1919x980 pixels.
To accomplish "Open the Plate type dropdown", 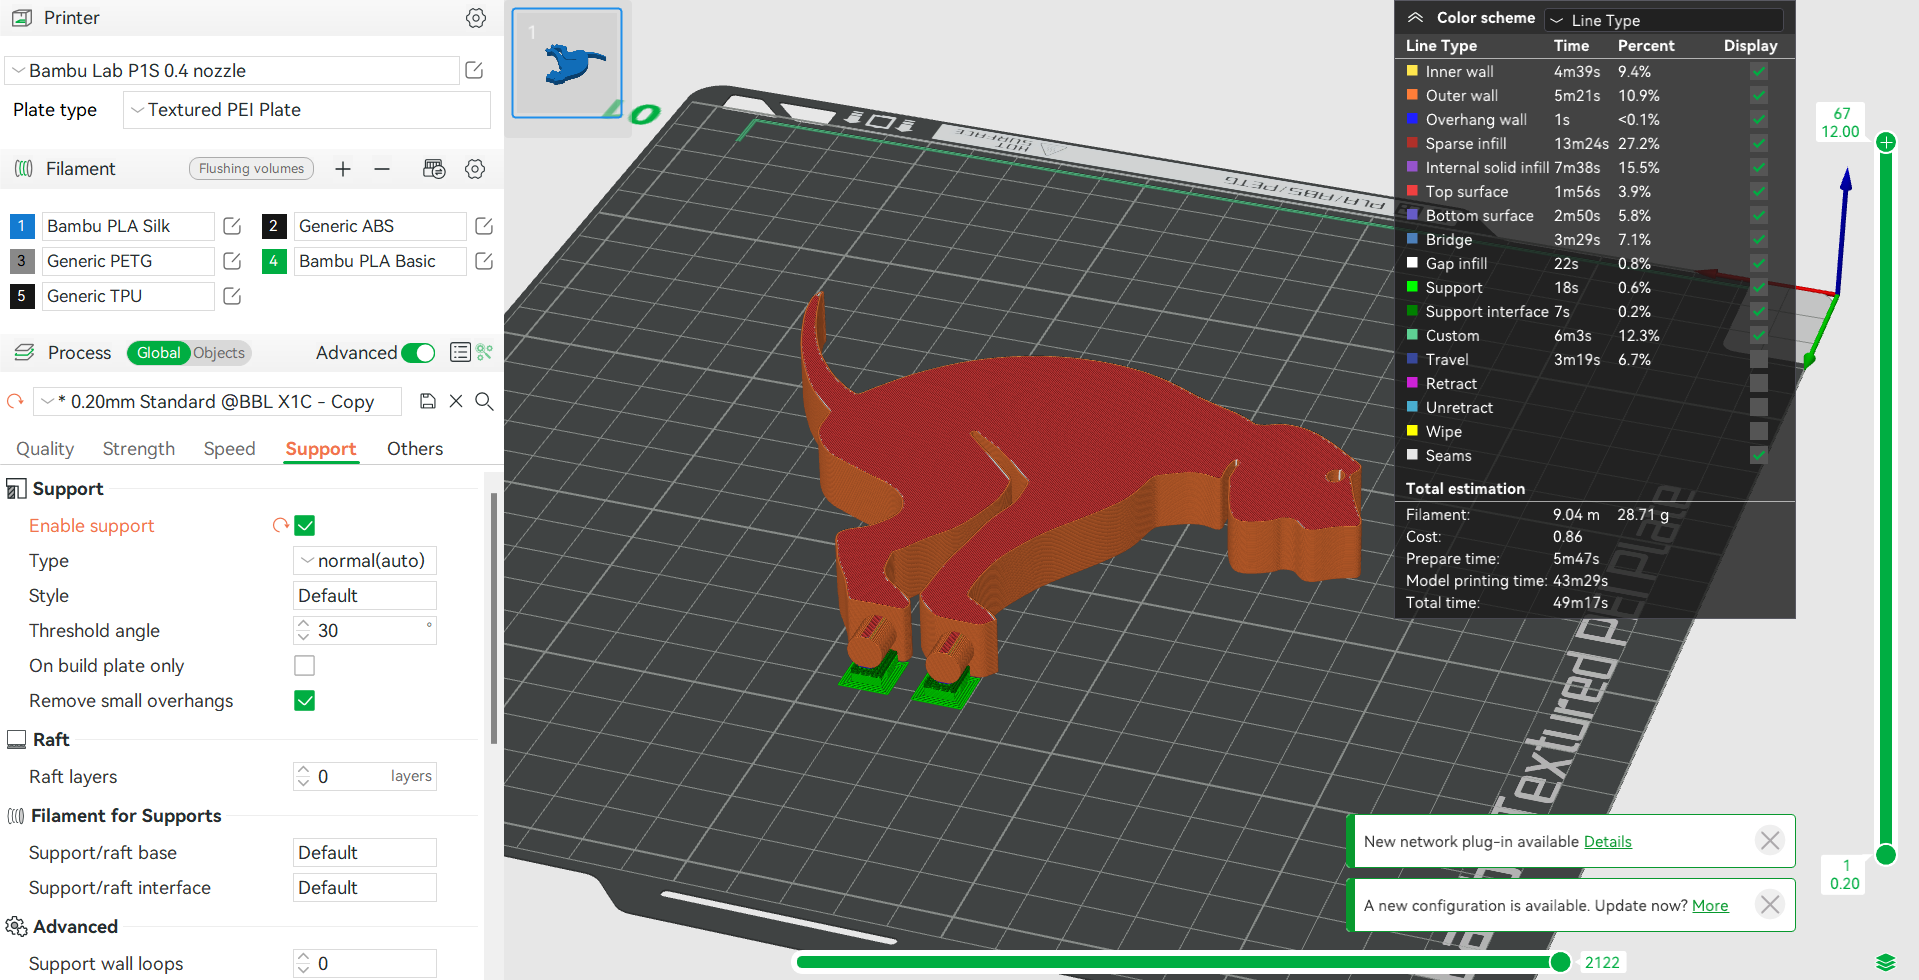I will click(x=307, y=110).
